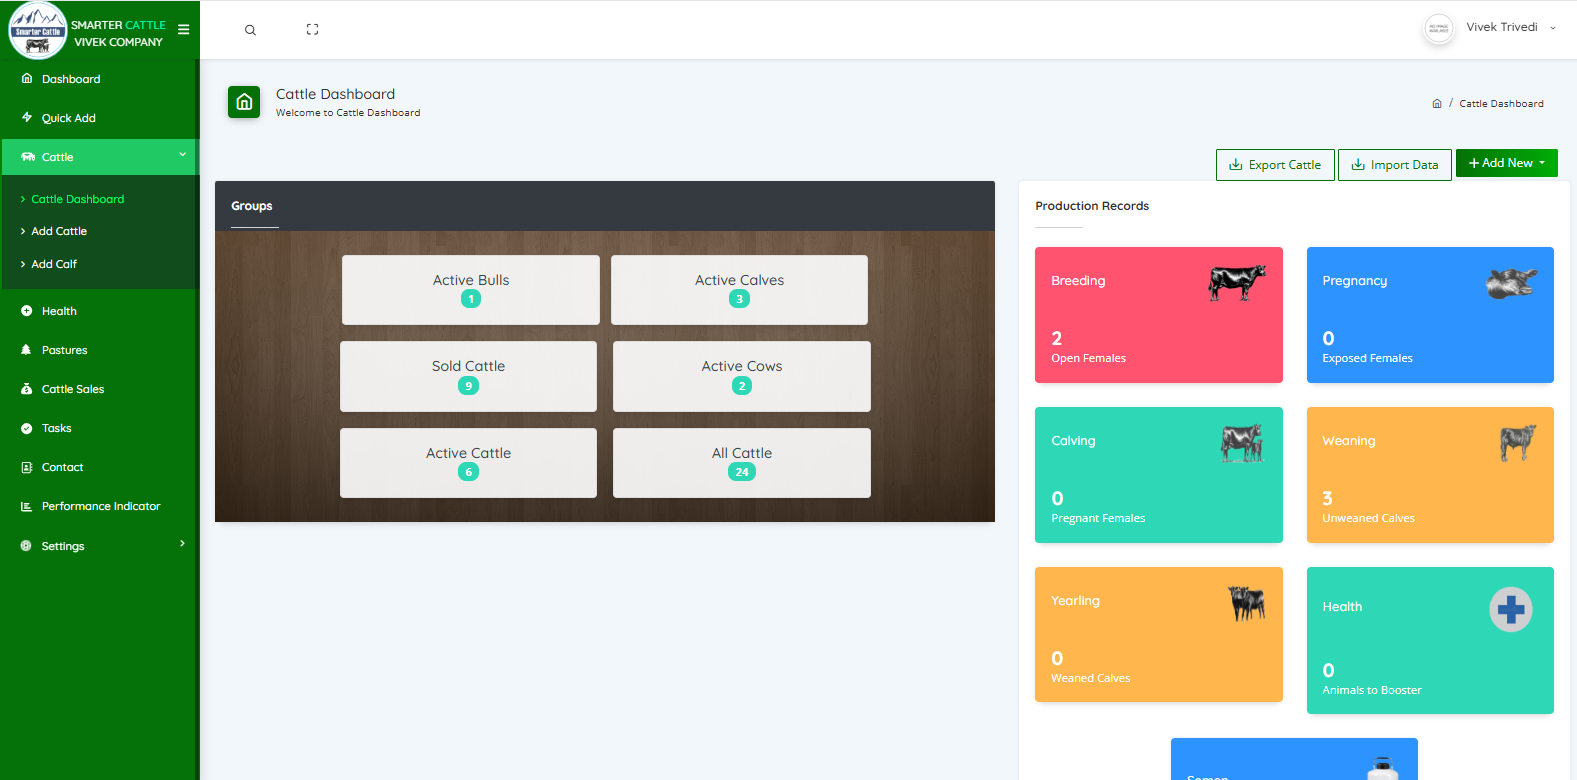This screenshot has width=1577, height=780.
Task: Click All Cattle count badge 24
Action: pyautogui.click(x=742, y=472)
